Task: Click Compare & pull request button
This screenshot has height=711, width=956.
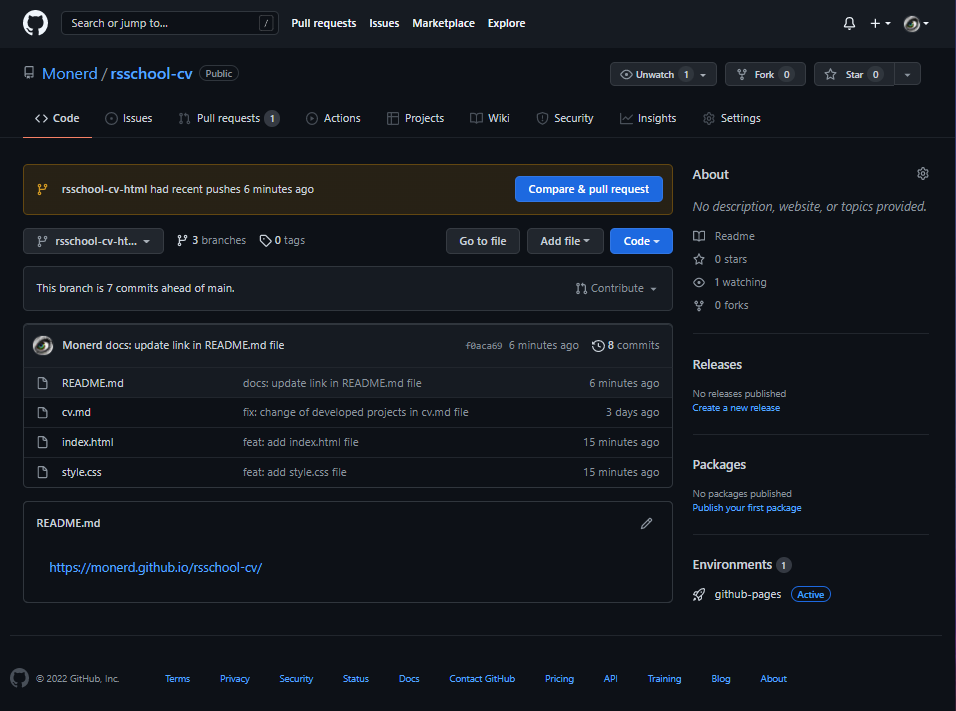Action: tap(588, 189)
